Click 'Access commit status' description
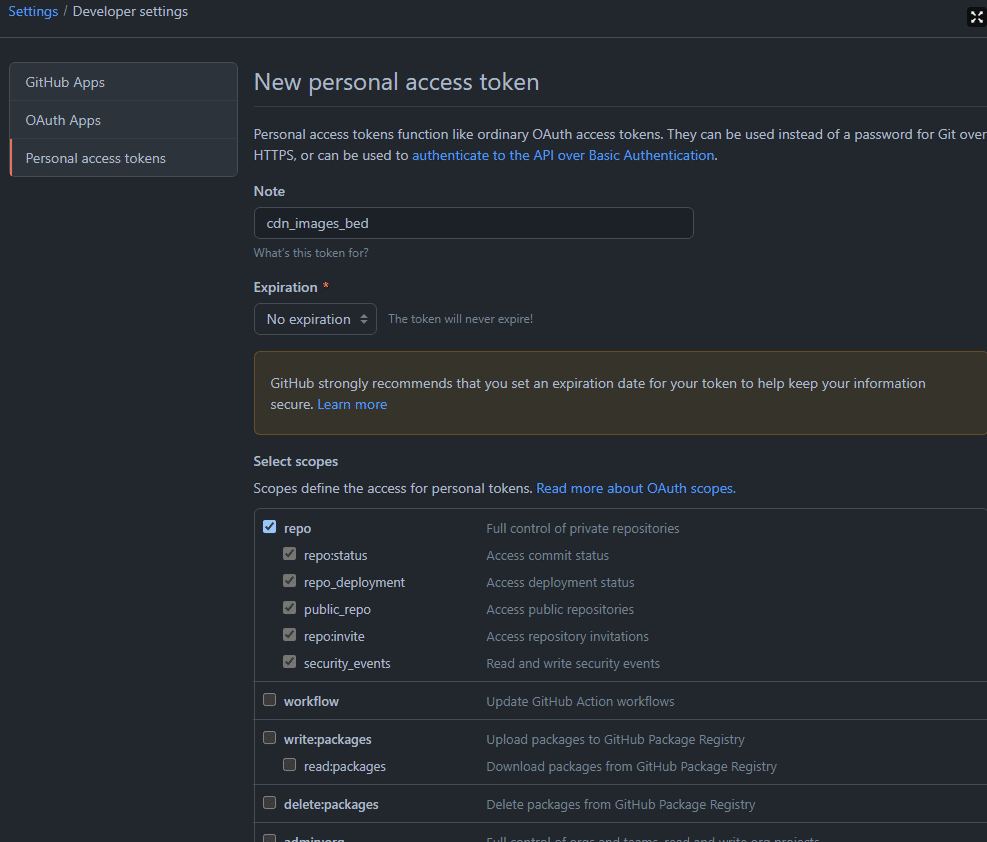The image size is (987, 842). (548, 556)
